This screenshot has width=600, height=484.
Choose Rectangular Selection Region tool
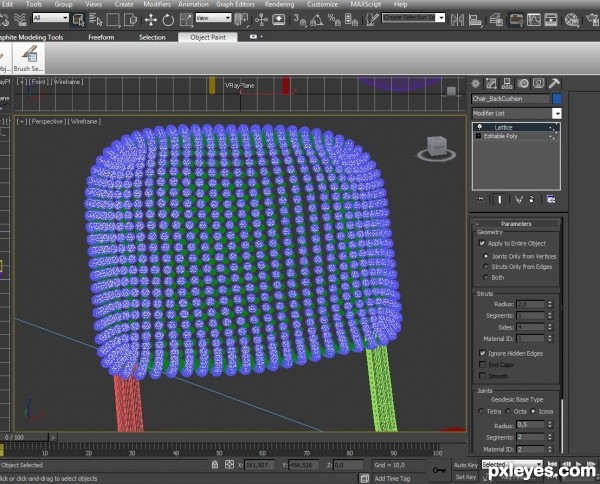click(113, 20)
